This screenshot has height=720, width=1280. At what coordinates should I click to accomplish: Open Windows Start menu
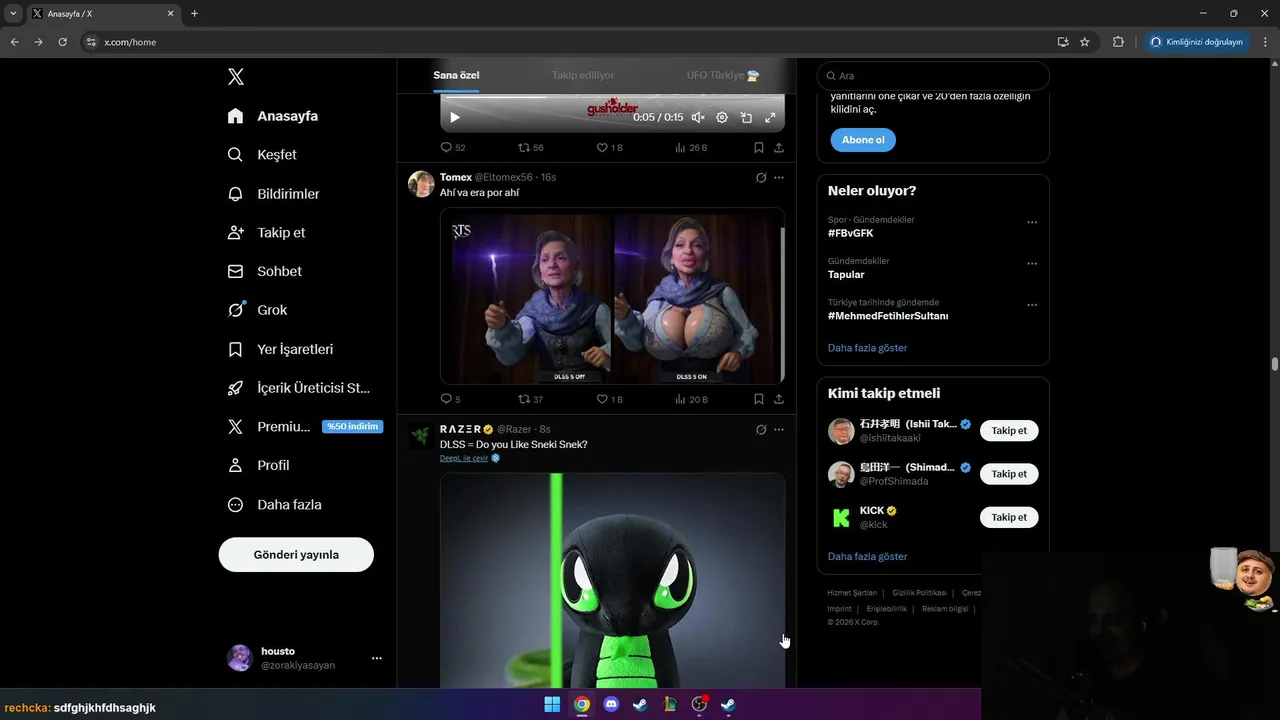tap(552, 704)
